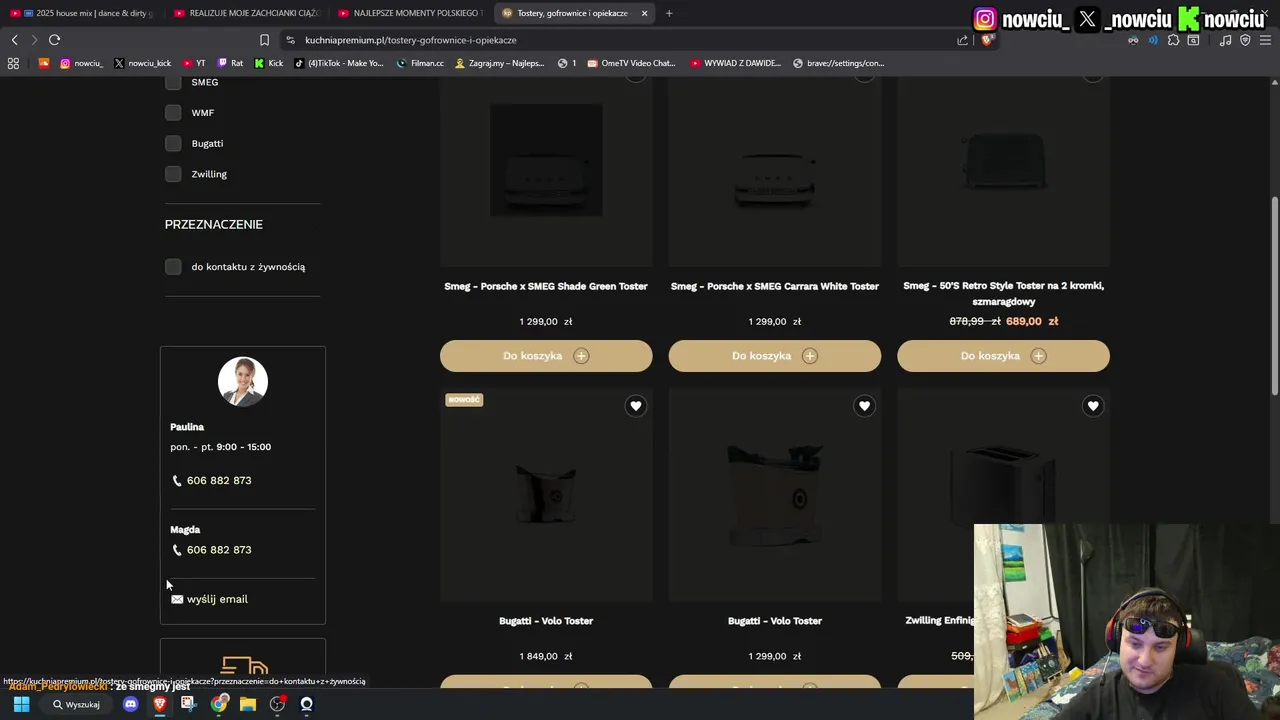Add Smeg 50'S Retro Style Toster to cart

pos(1003,356)
